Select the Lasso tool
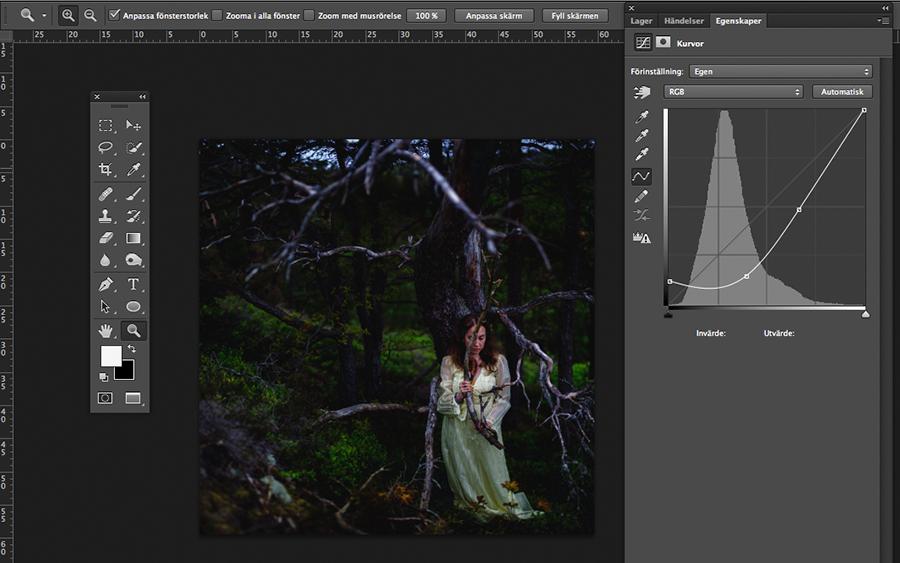The image size is (900, 563). (x=105, y=147)
